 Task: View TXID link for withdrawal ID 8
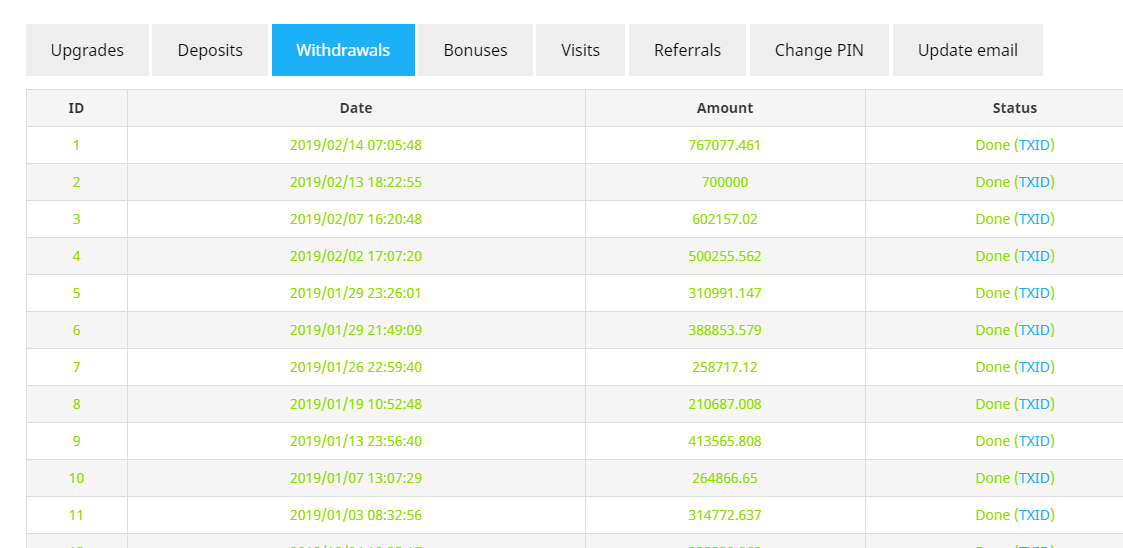(x=1034, y=404)
